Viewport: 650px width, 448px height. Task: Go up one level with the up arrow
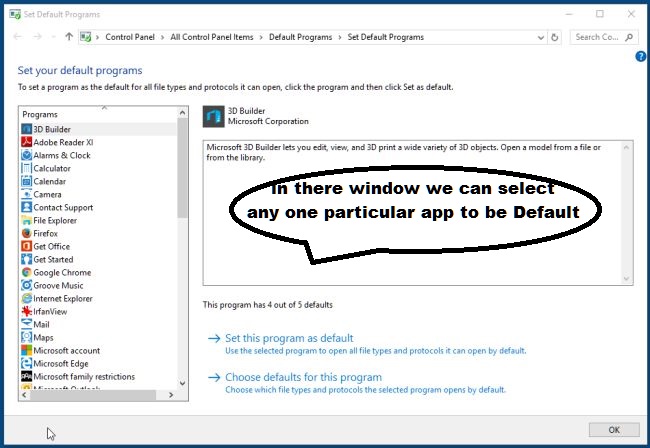click(69, 37)
